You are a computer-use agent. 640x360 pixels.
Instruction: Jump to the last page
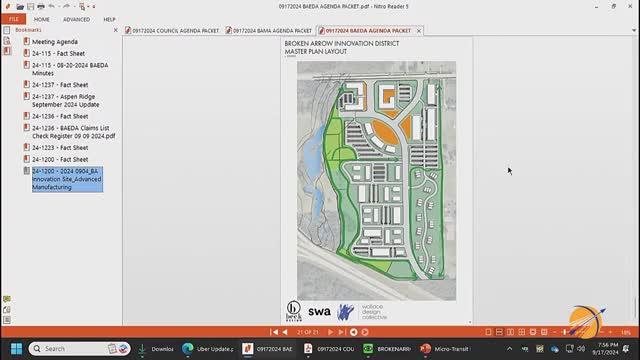point(342,332)
